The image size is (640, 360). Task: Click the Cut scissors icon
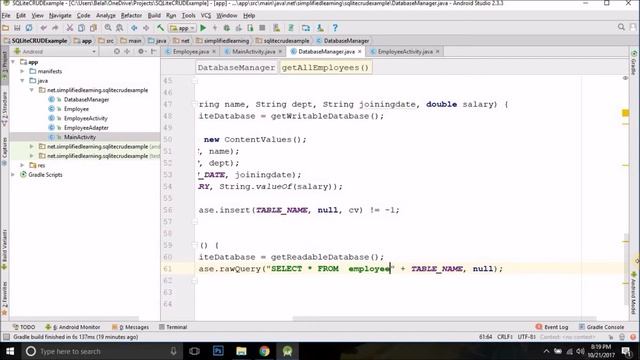pos(70,28)
